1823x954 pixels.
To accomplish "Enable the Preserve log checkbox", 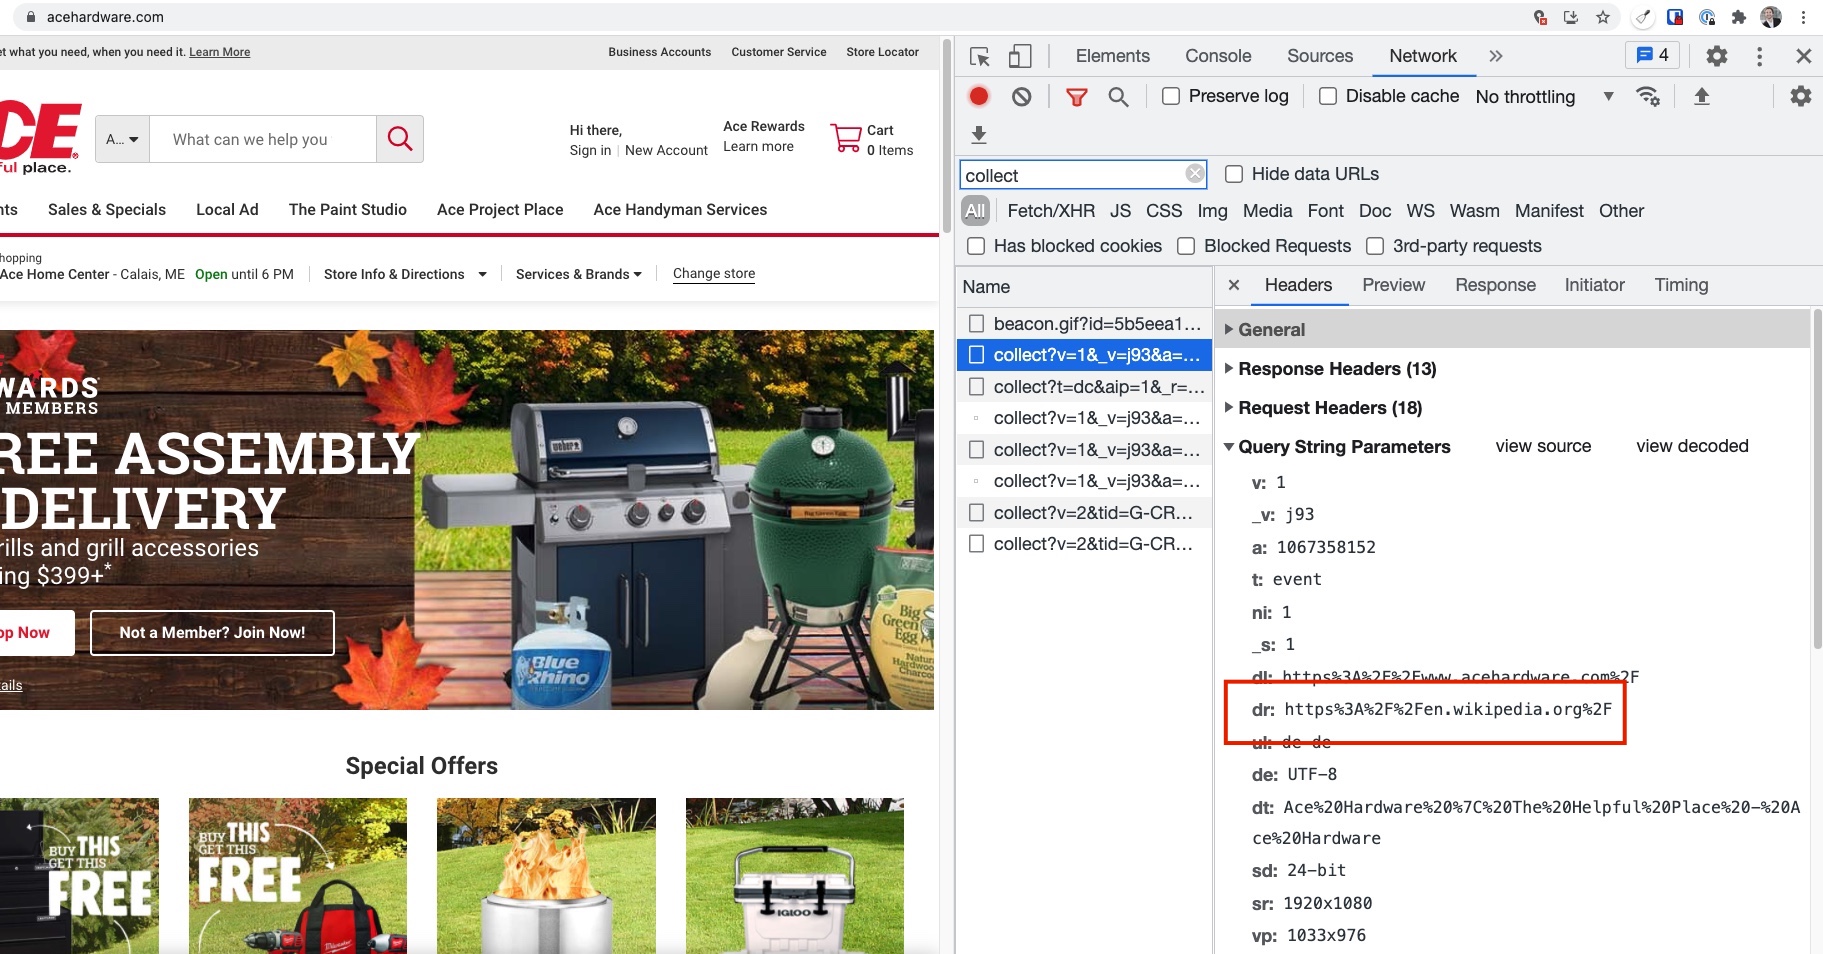I will click(x=1171, y=96).
